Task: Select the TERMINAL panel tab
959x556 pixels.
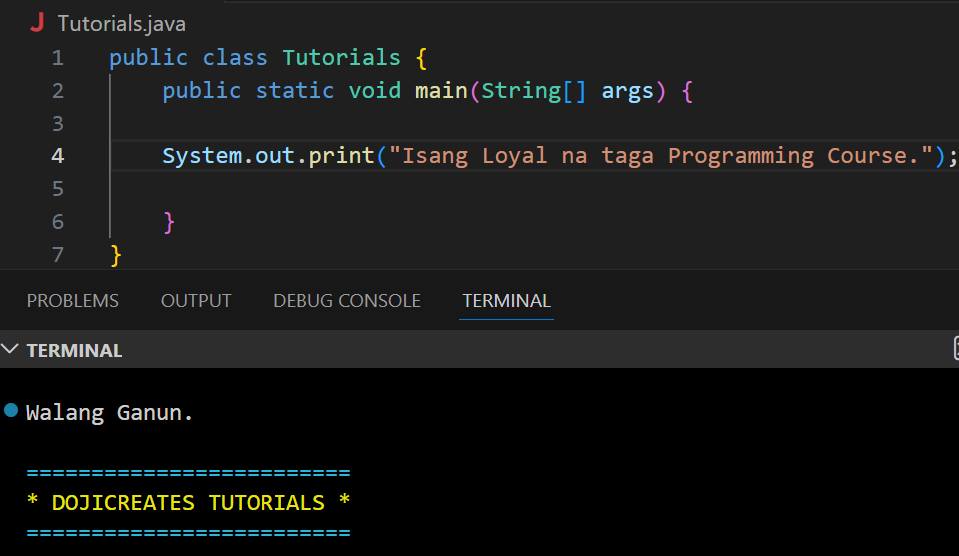Action: [x=506, y=300]
